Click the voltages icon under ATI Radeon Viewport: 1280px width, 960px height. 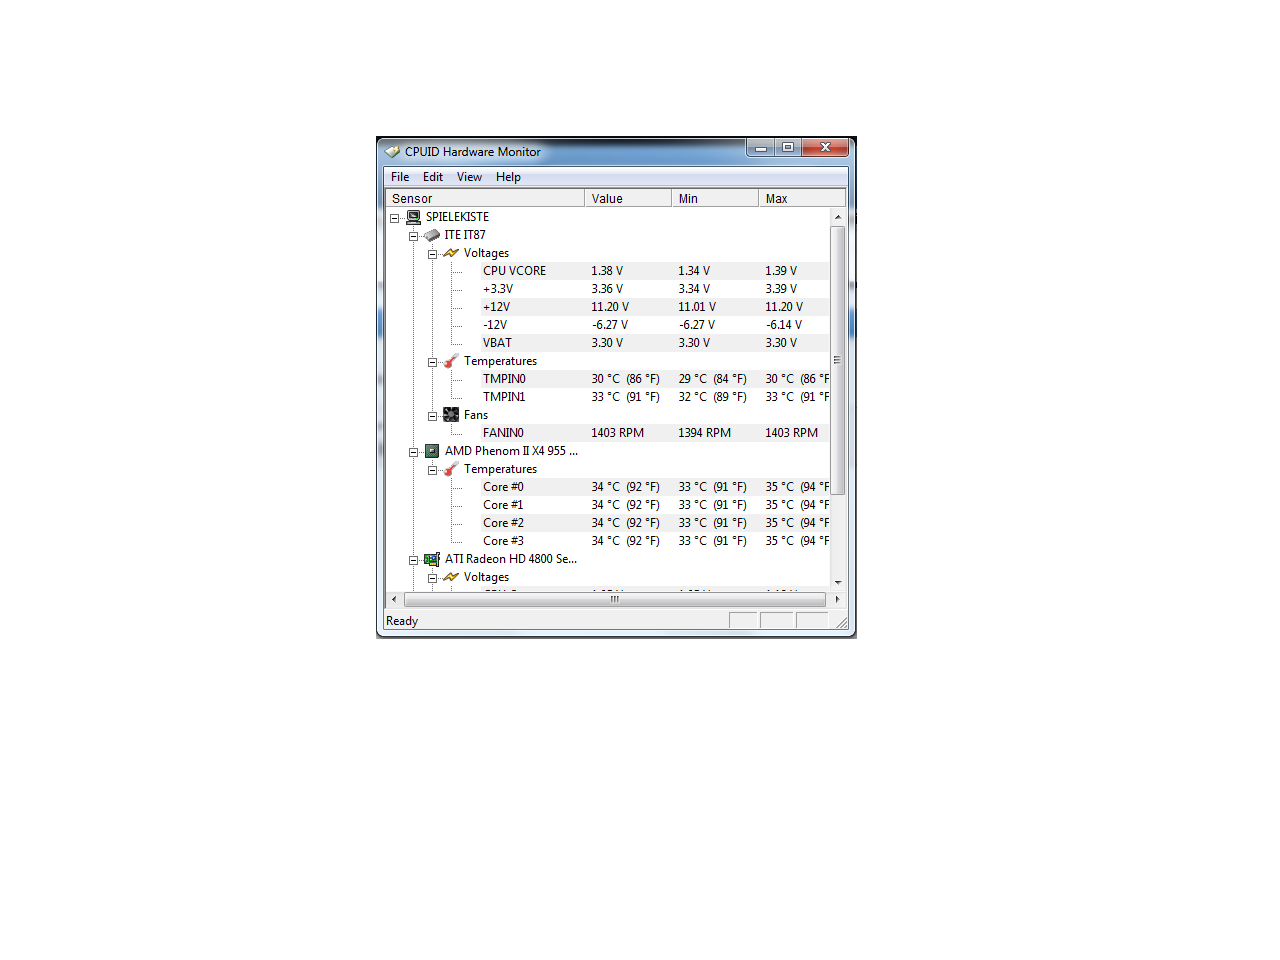pos(451,577)
